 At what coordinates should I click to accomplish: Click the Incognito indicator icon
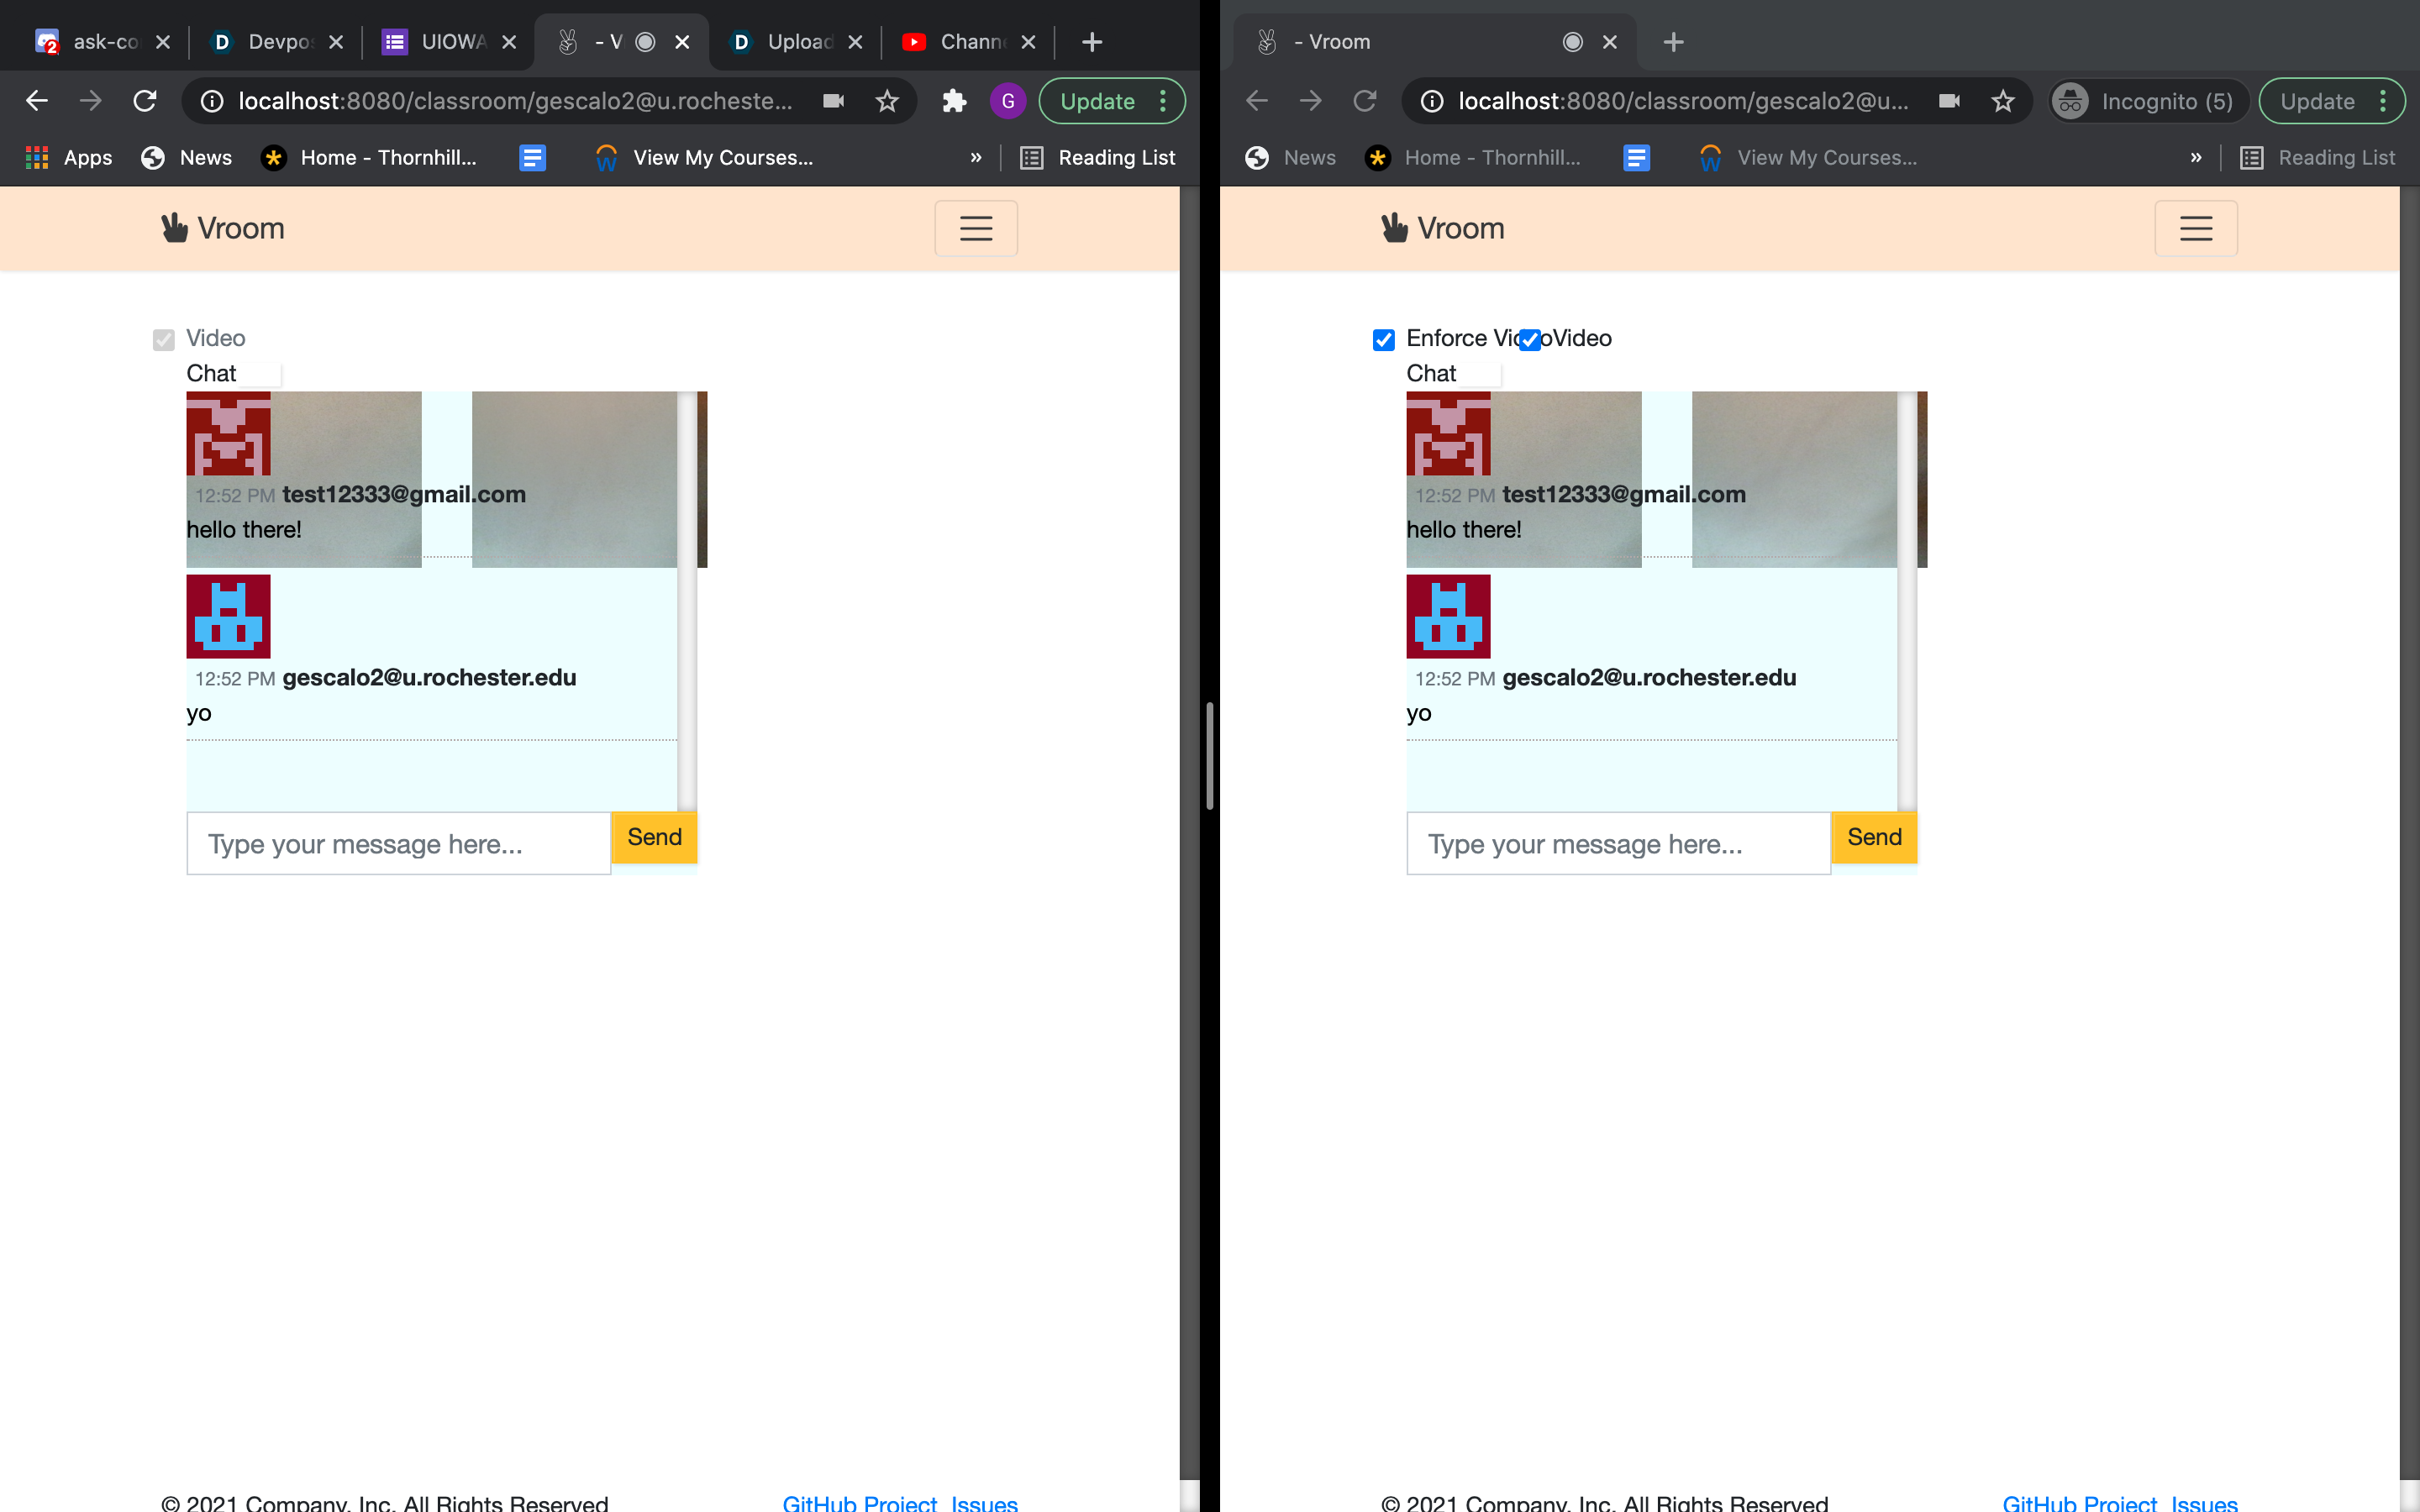coord(2070,101)
